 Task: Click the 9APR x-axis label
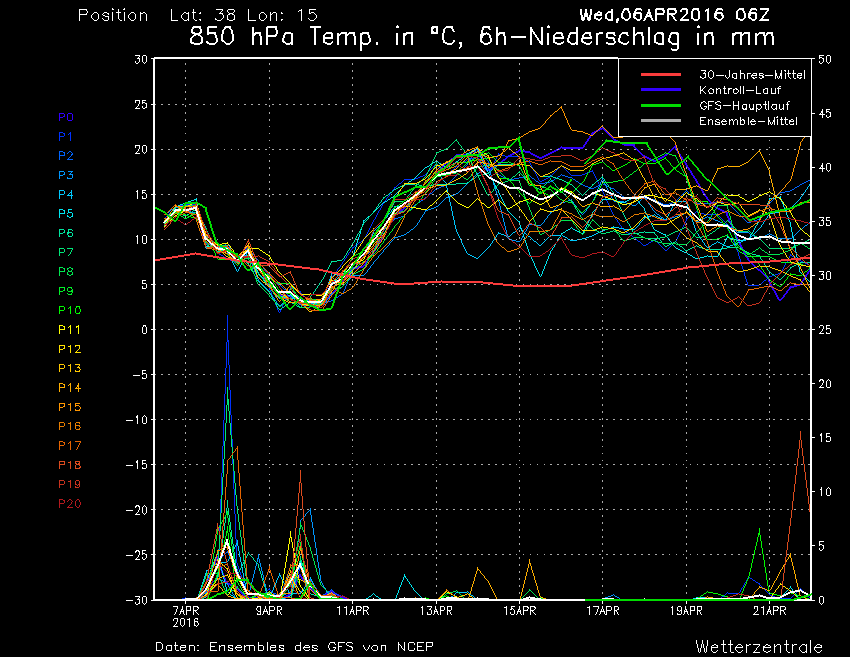[269, 611]
